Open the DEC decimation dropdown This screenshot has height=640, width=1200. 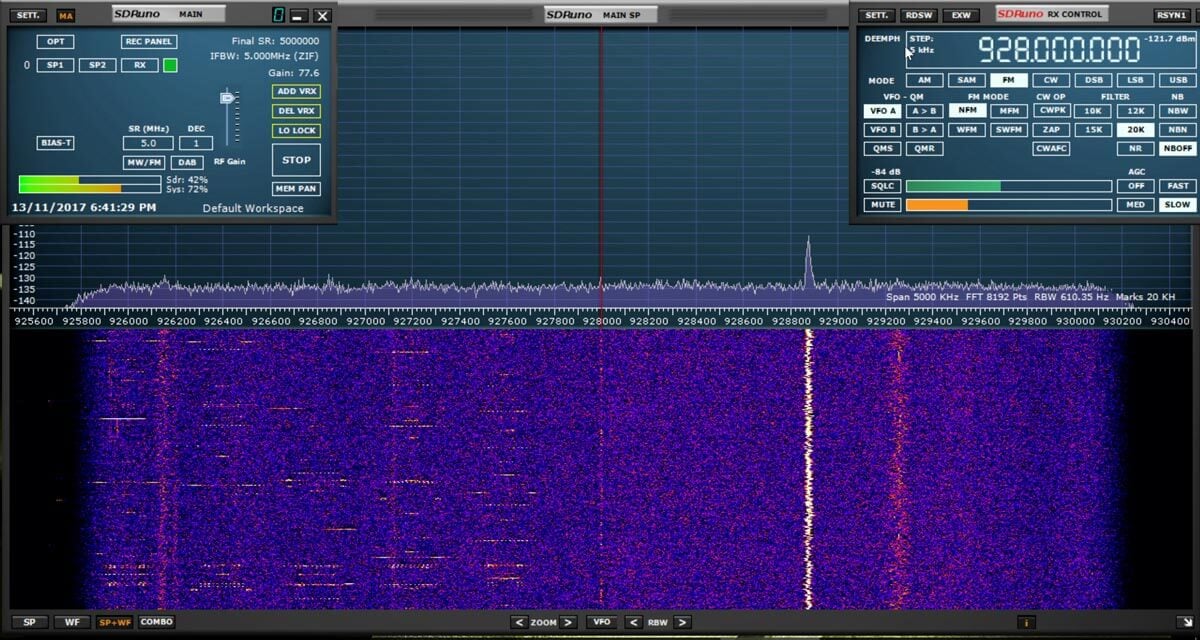(196, 142)
